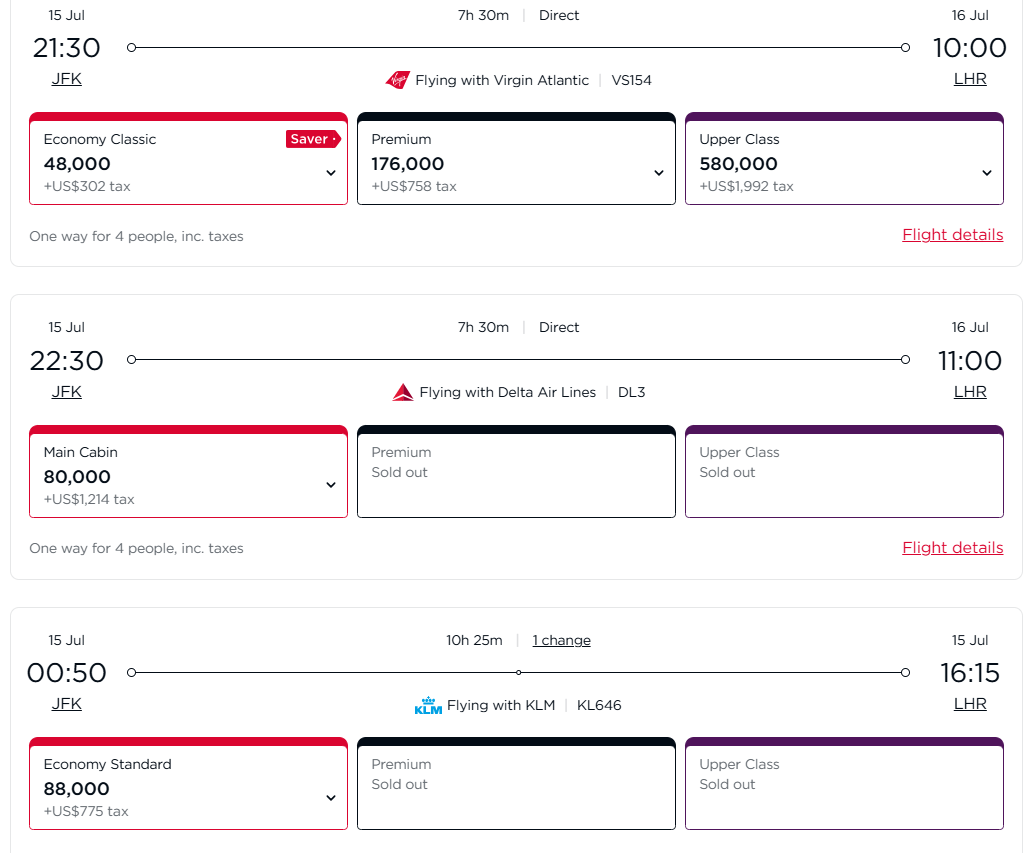Click the Delta Air Lines logo icon
Screen dimensions: 1032x853
tap(403, 392)
